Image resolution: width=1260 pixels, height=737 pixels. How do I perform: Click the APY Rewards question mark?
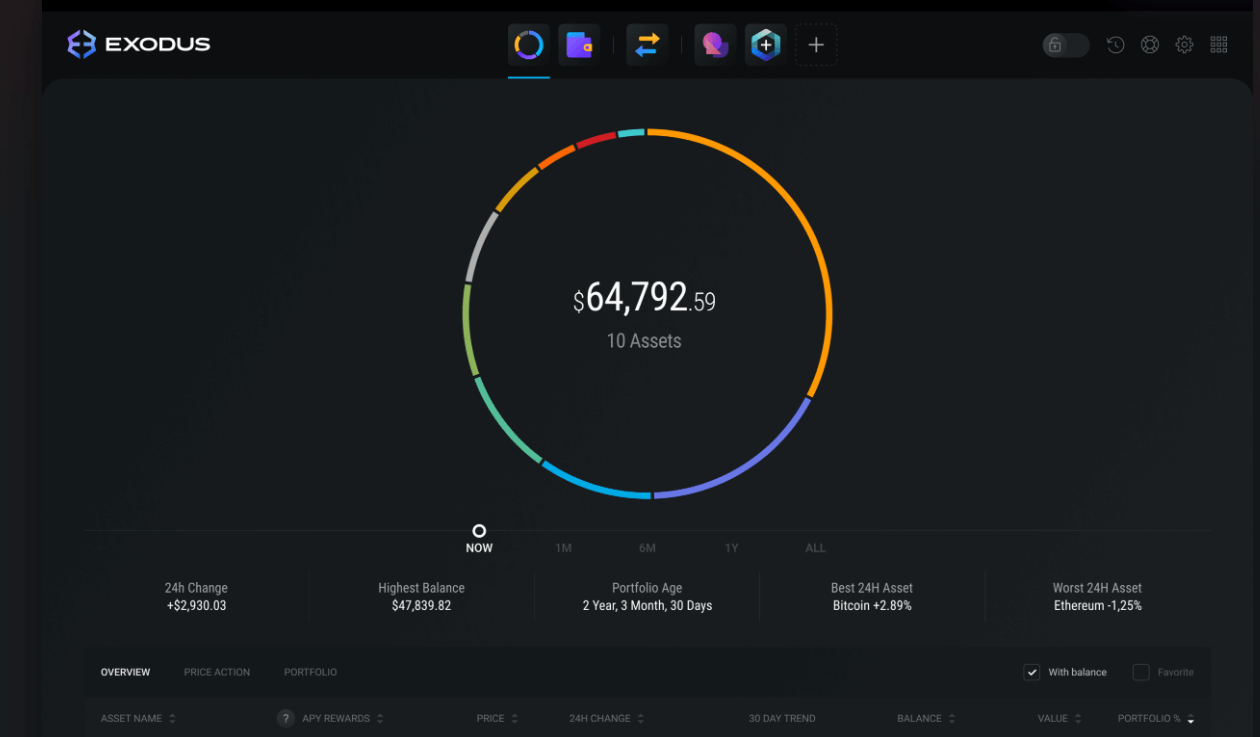285,718
